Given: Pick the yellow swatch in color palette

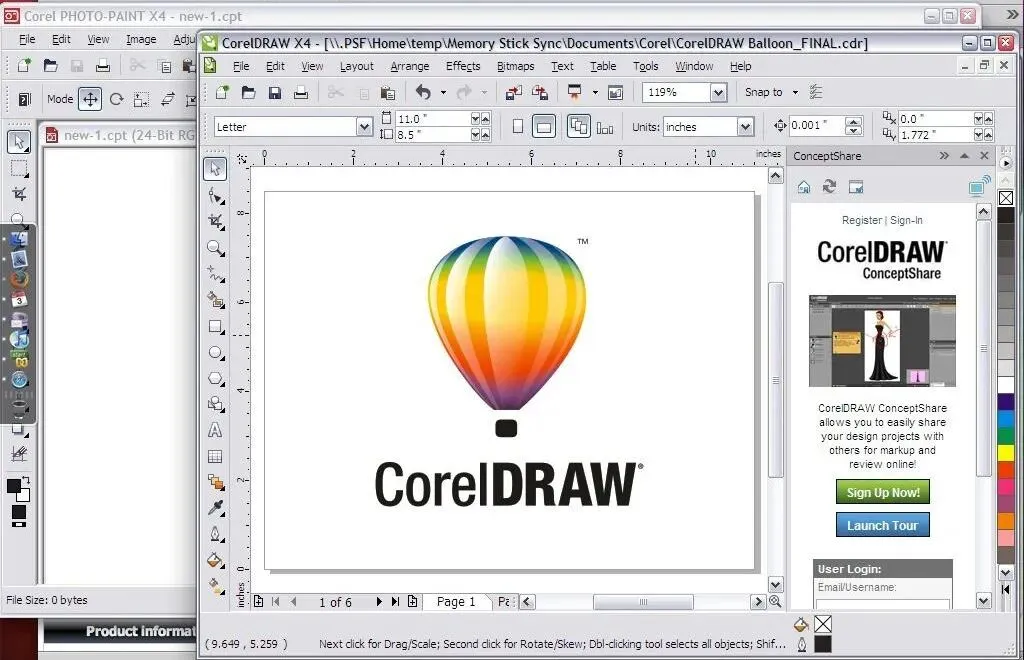Looking at the screenshot, I should click(1006, 452).
